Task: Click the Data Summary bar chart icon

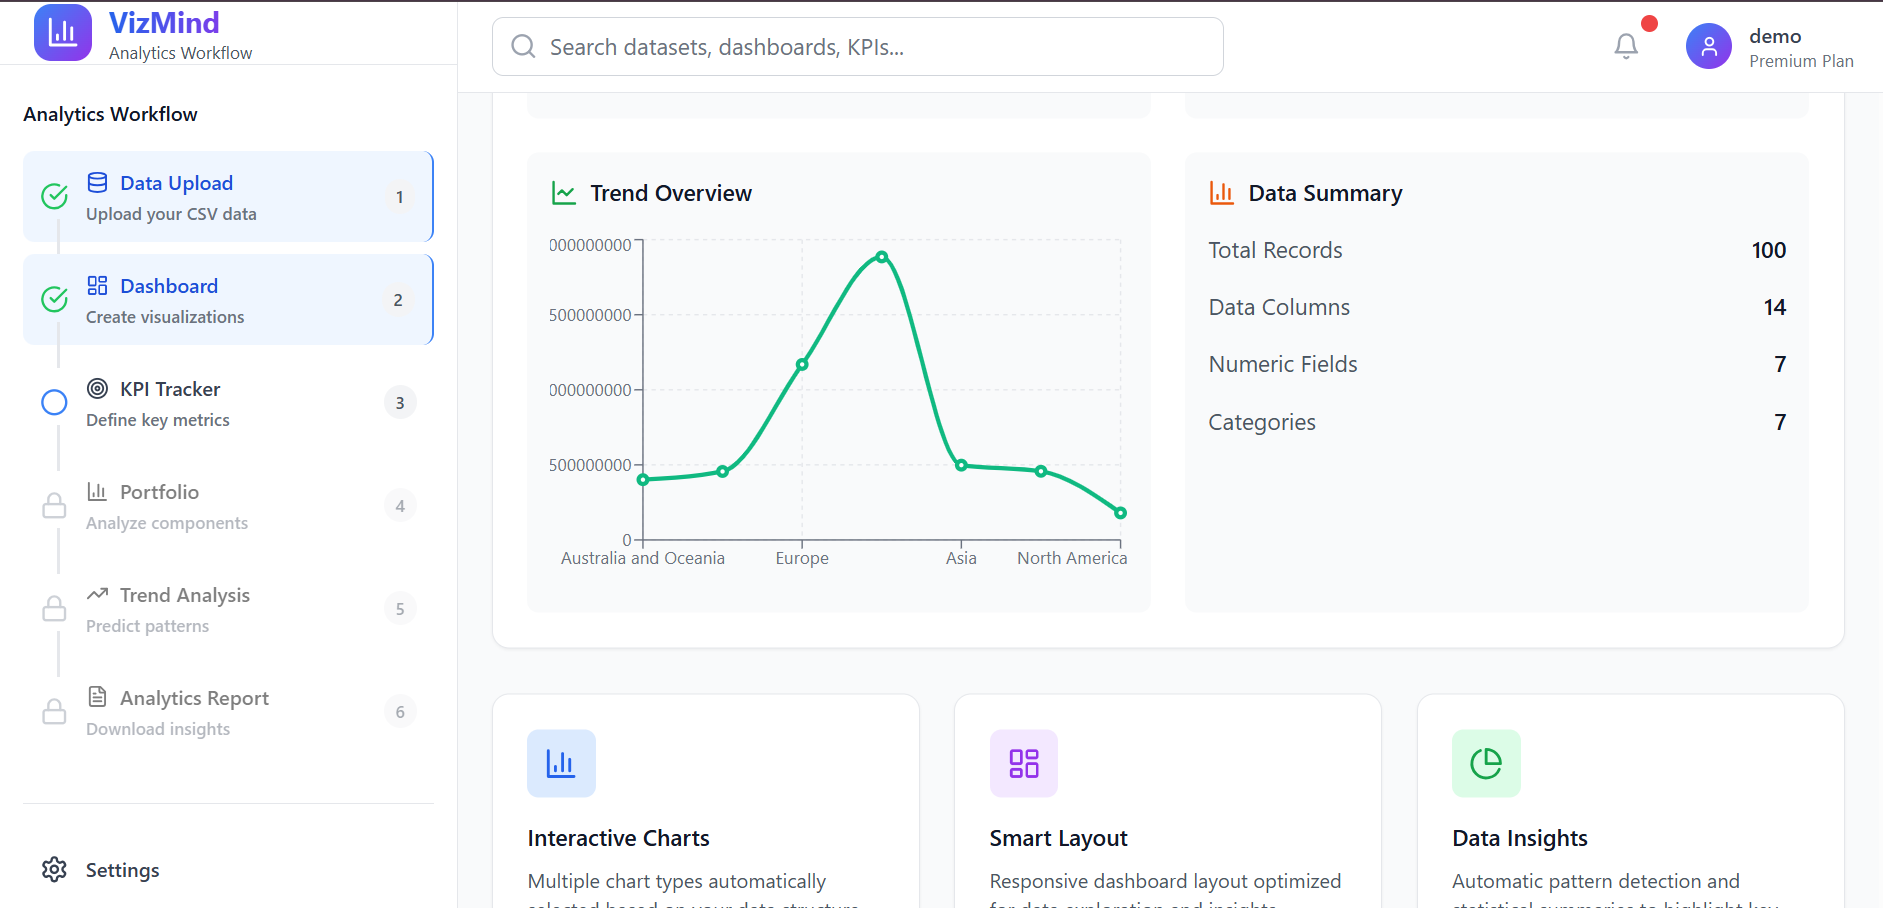Action: pos(1221,193)
